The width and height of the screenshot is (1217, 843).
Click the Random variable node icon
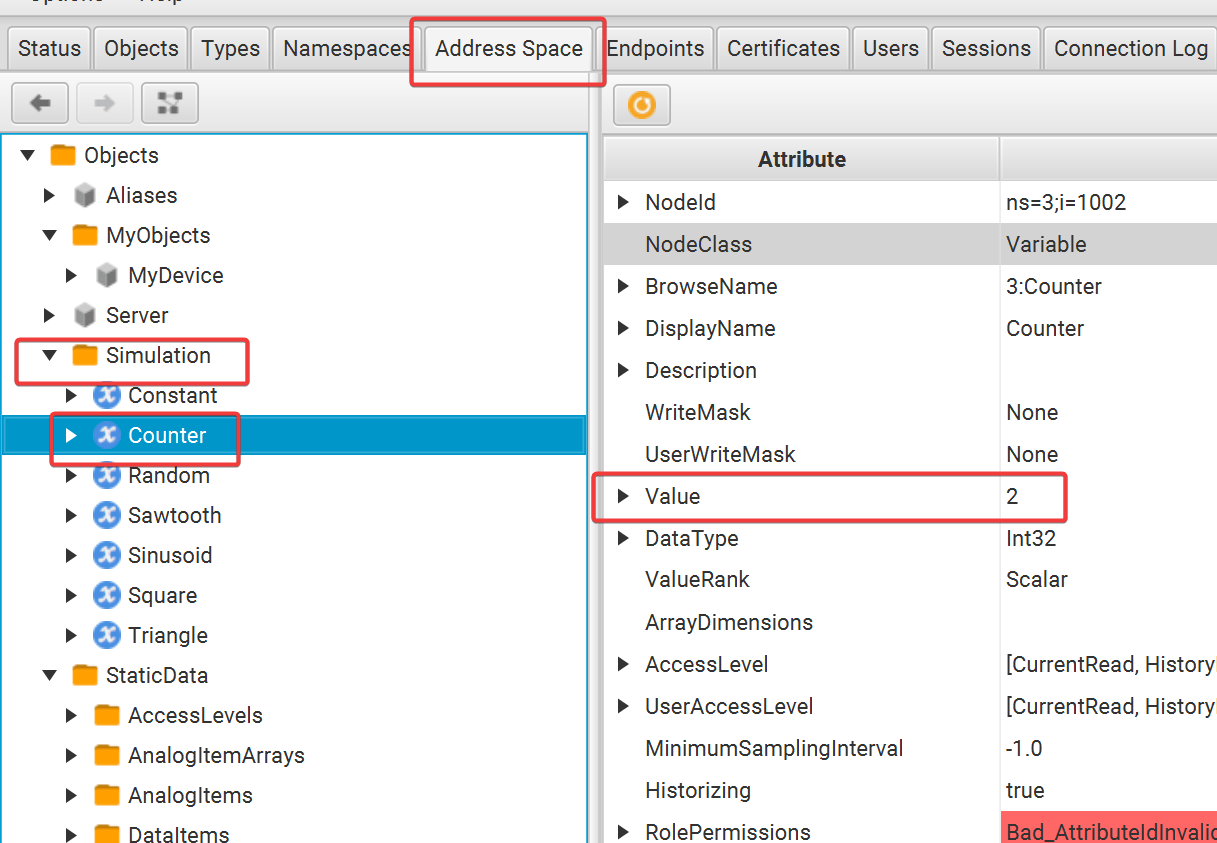click(x=106, y=475)
